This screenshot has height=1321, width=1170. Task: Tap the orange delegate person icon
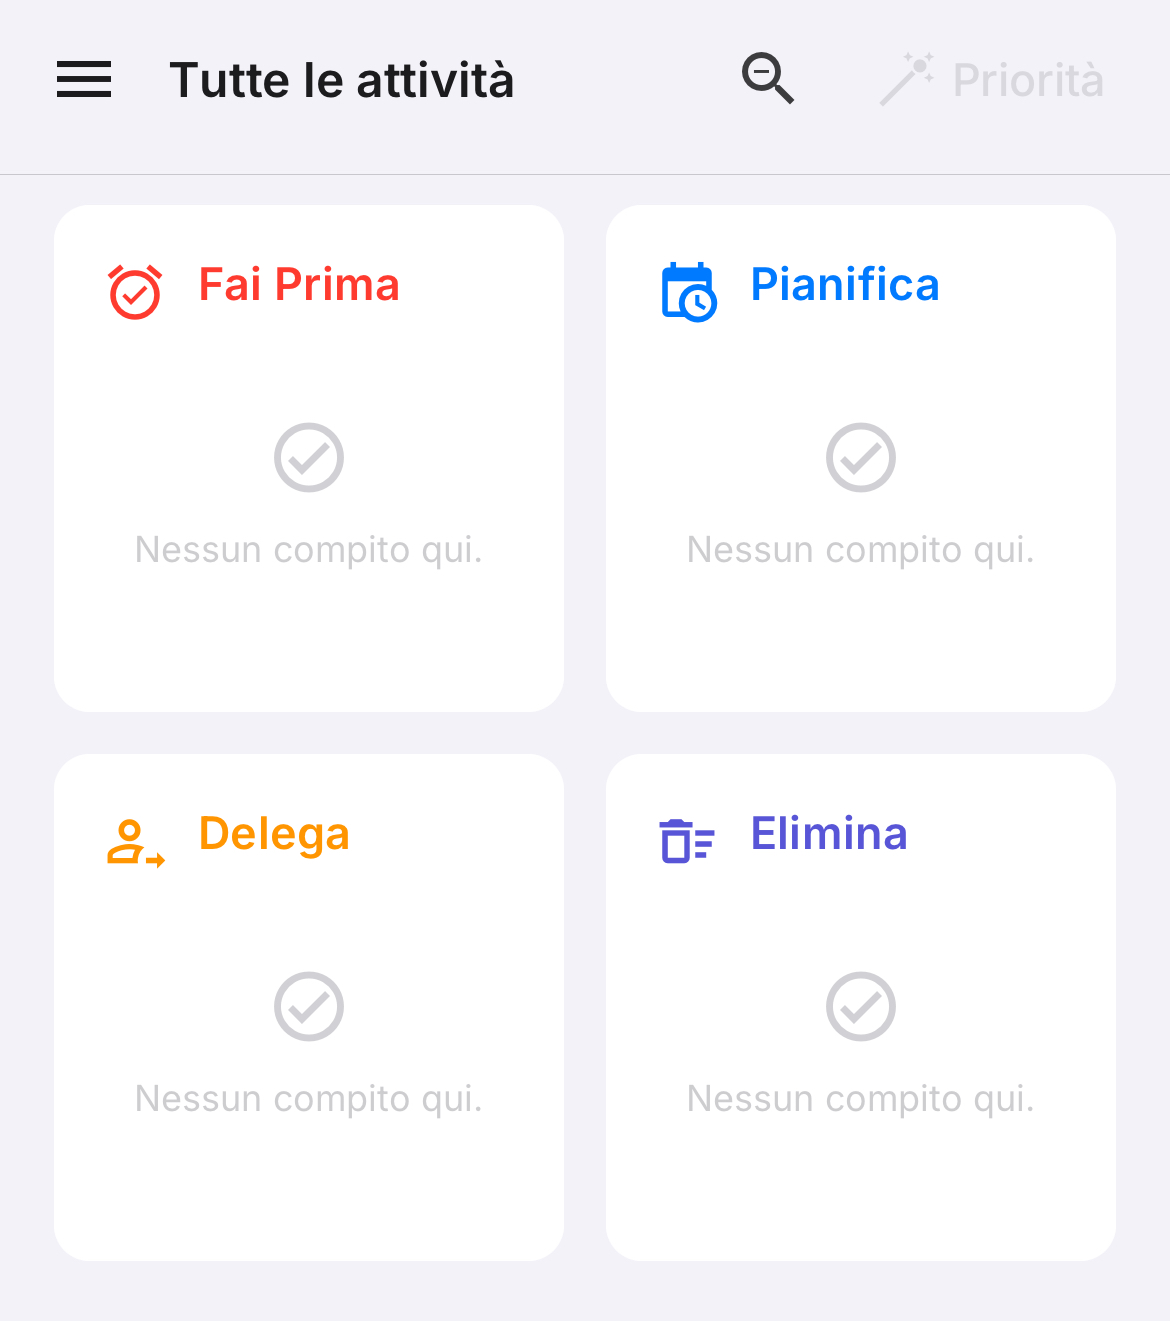(x=136, y=843)
